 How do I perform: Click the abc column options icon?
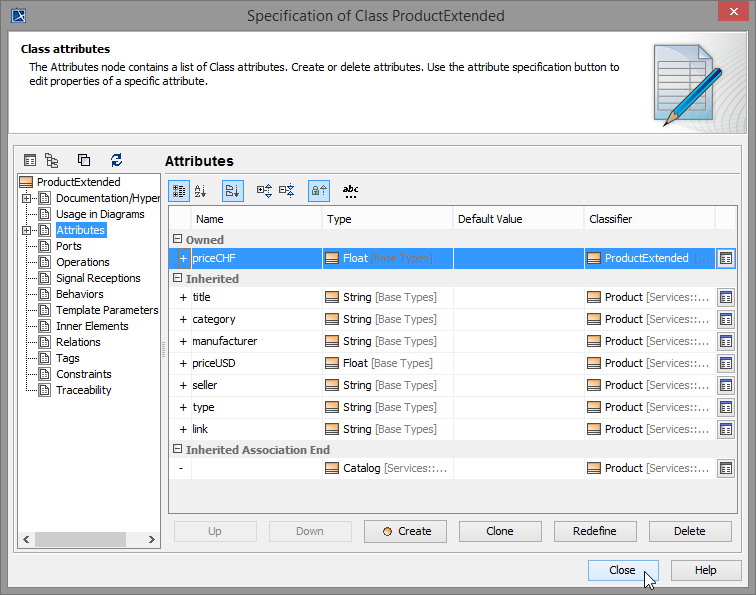(x=350, y=190)
